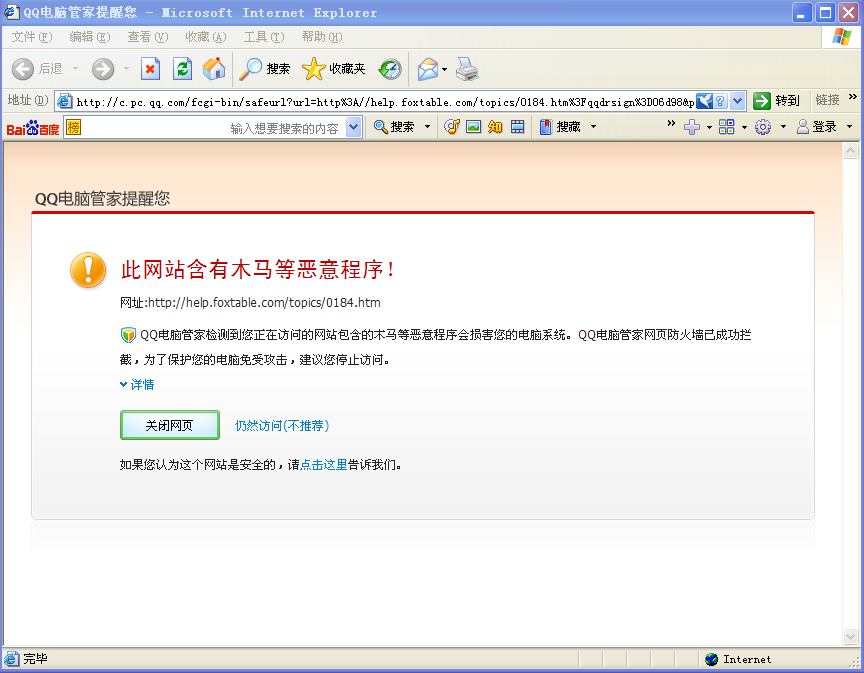Click the Refresh page icon

point(182,69)
